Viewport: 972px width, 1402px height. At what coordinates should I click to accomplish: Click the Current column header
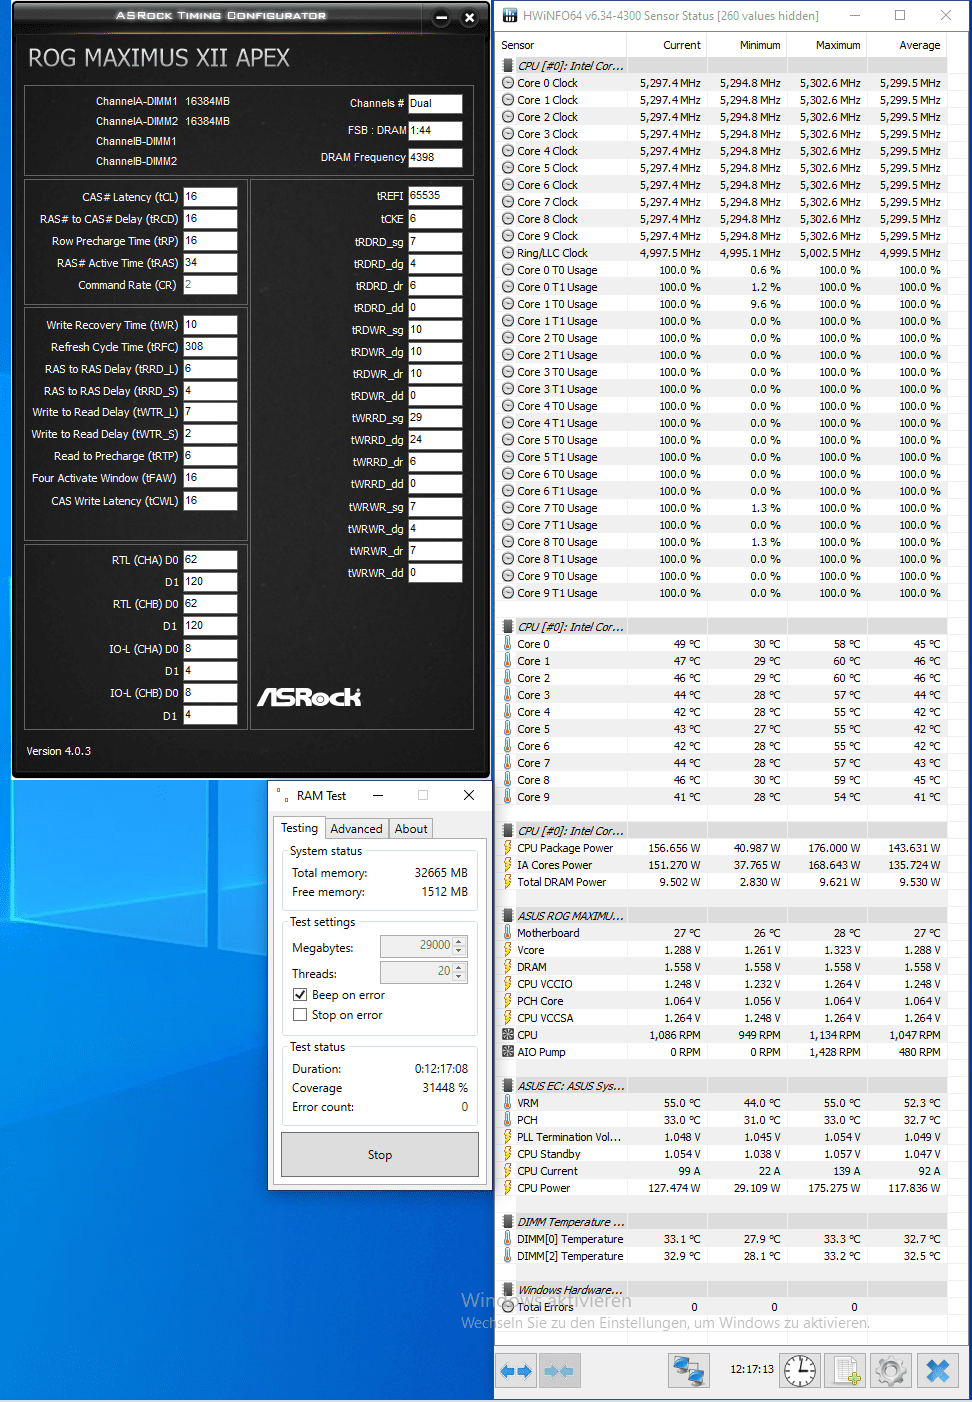(x=666, y=45)
